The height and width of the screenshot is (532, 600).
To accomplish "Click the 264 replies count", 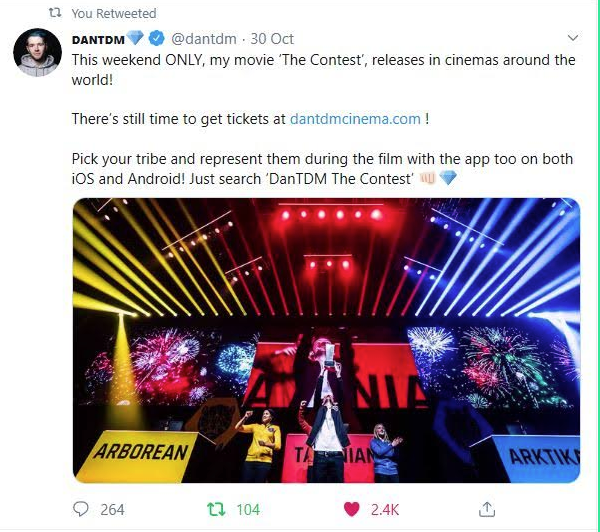I will 112,510.
